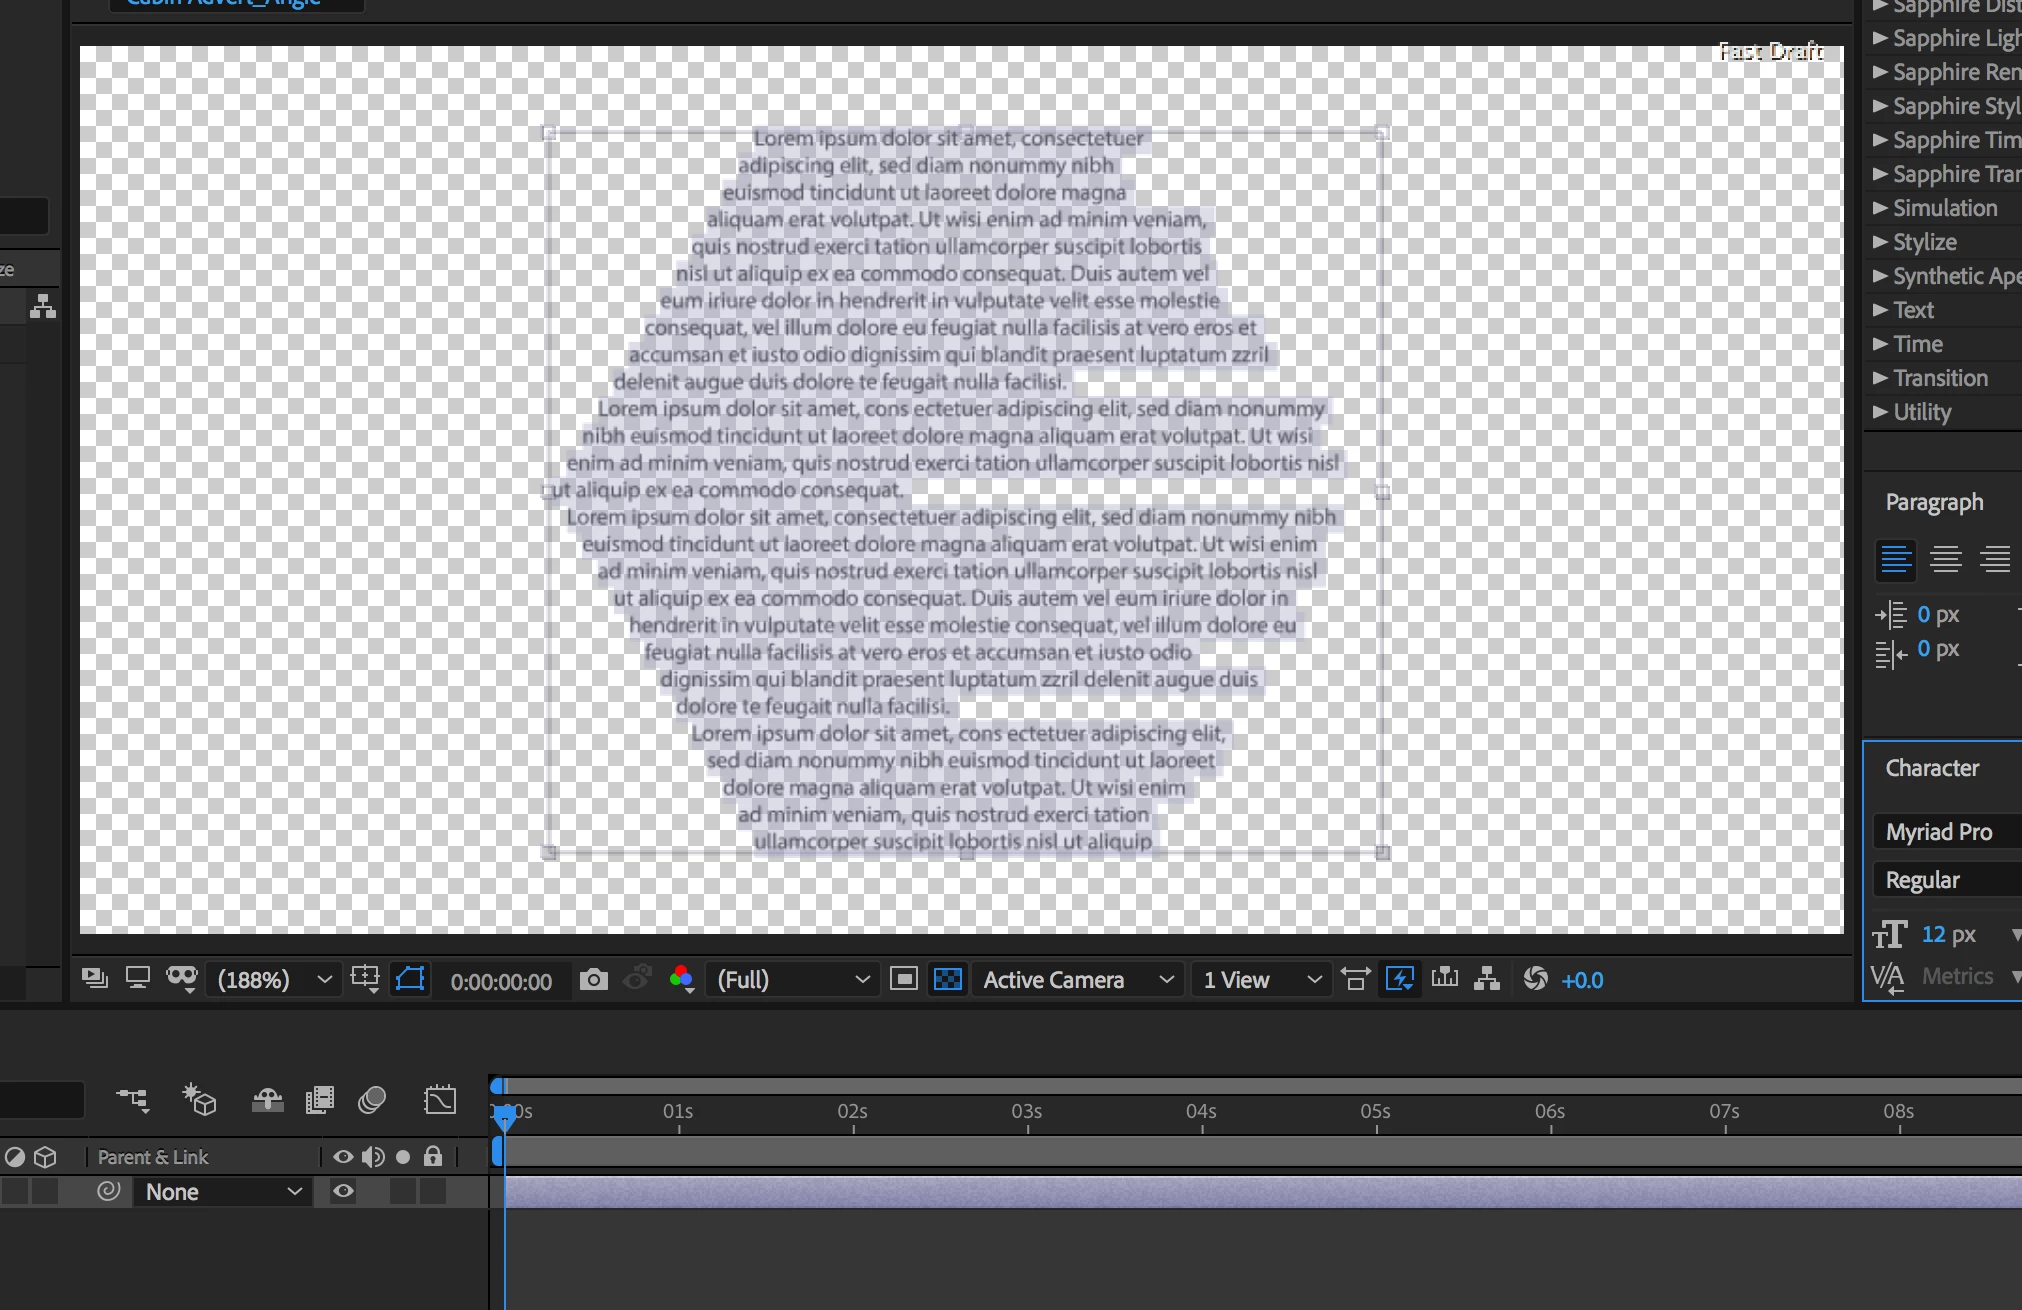Open the Comp Flowchart icon in the viewer bar
This screenshot has height=1310, width=2022.
1487,979
